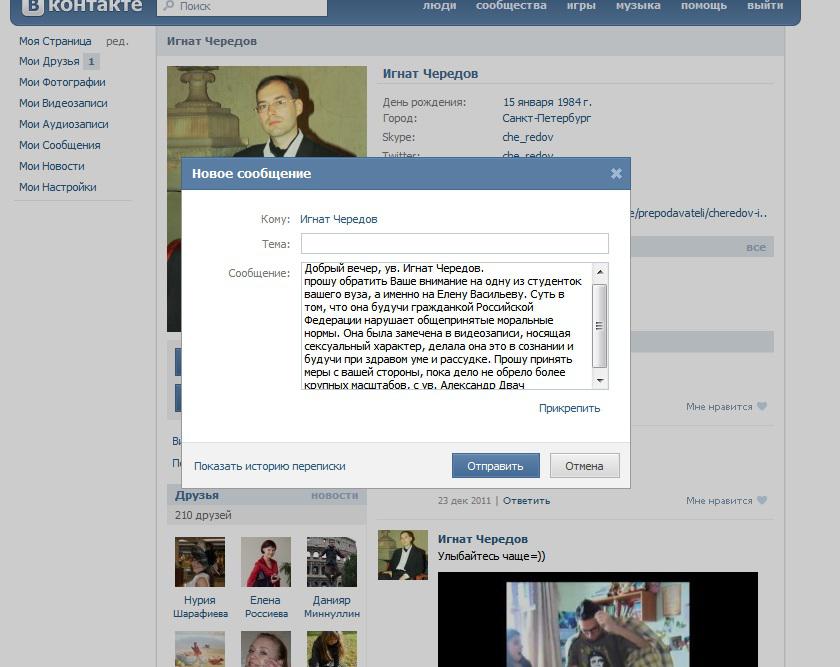Click the profile photo of Игнат Чередов
Image resolution: width=840 pixels, height=667 pixels.
pos(267,111)
